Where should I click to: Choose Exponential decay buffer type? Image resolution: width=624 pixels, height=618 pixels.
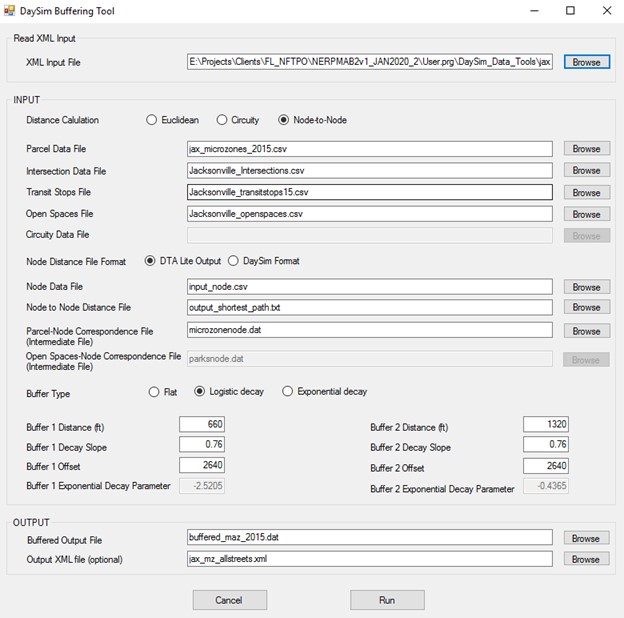[288, 391]
